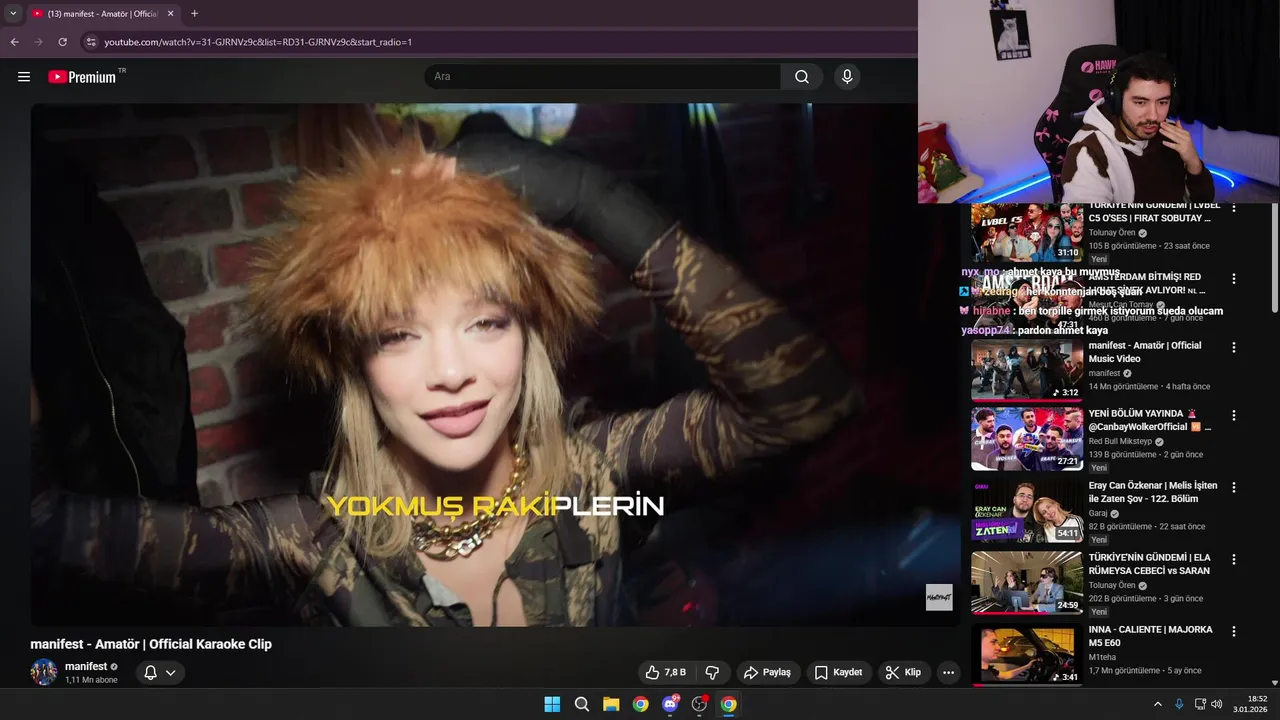This screenshot has height=720, width=1280.
Task: Save video using Kaydet button
Action: pos(838,672)
